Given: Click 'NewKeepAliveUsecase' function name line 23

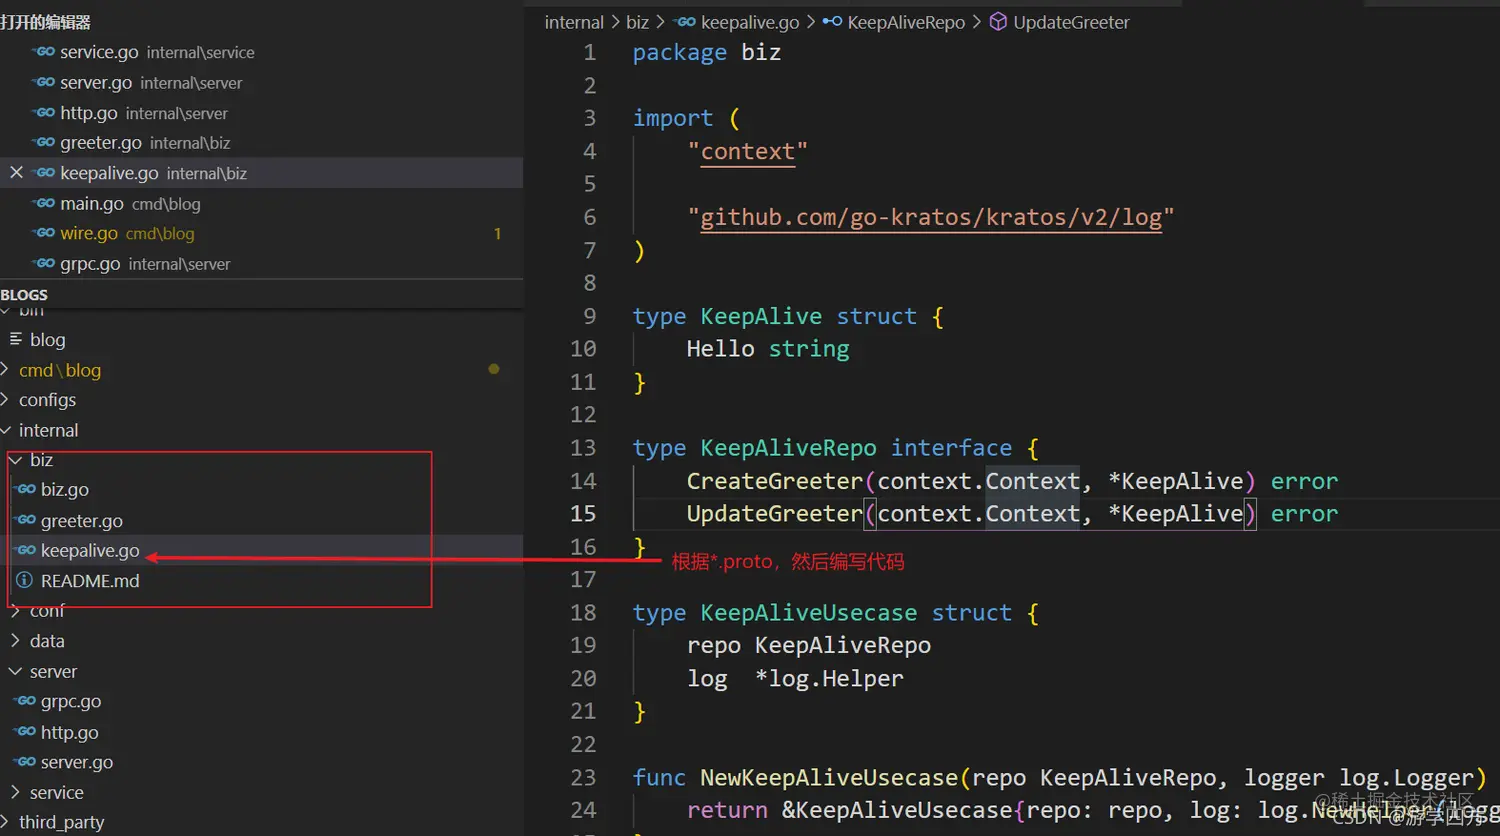Looking at the screenshot, I should pyautogui.click(x=829, y=777).
